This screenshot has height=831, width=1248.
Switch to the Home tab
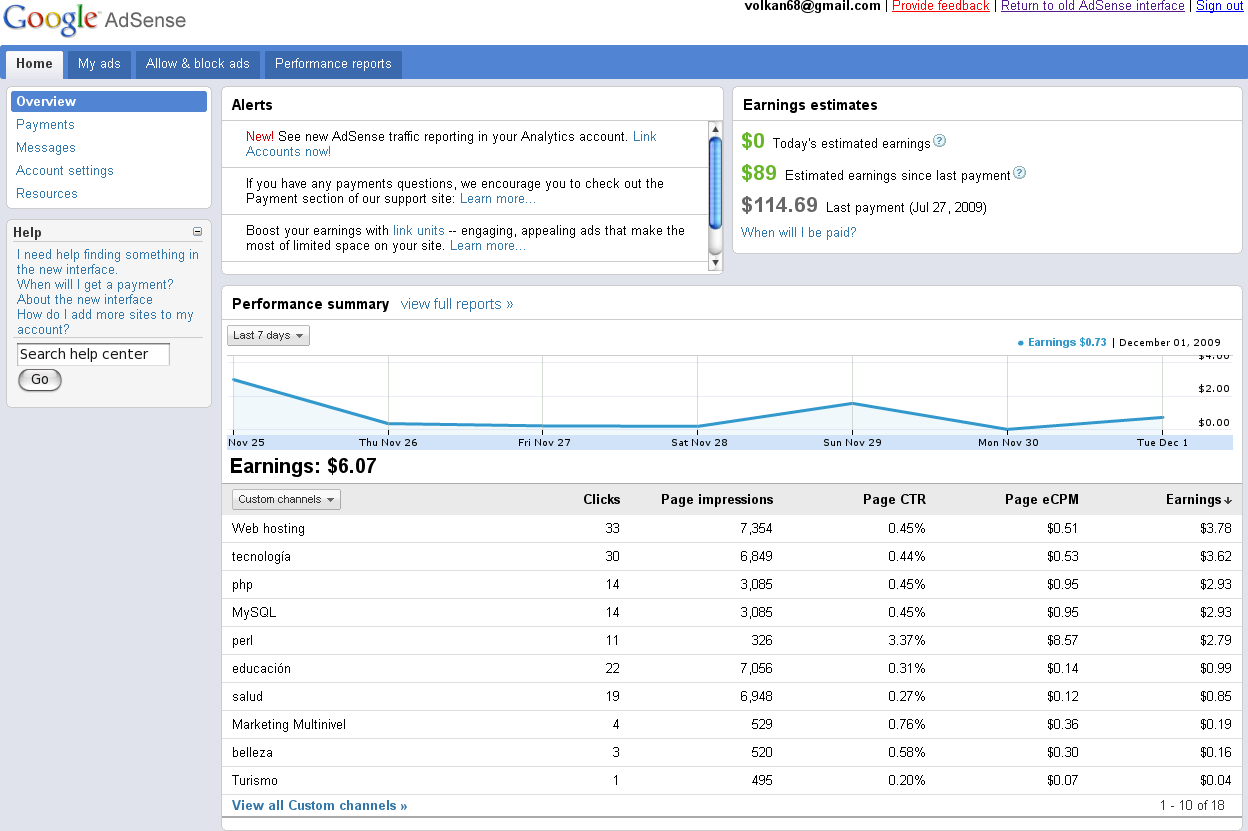point(34,64)
